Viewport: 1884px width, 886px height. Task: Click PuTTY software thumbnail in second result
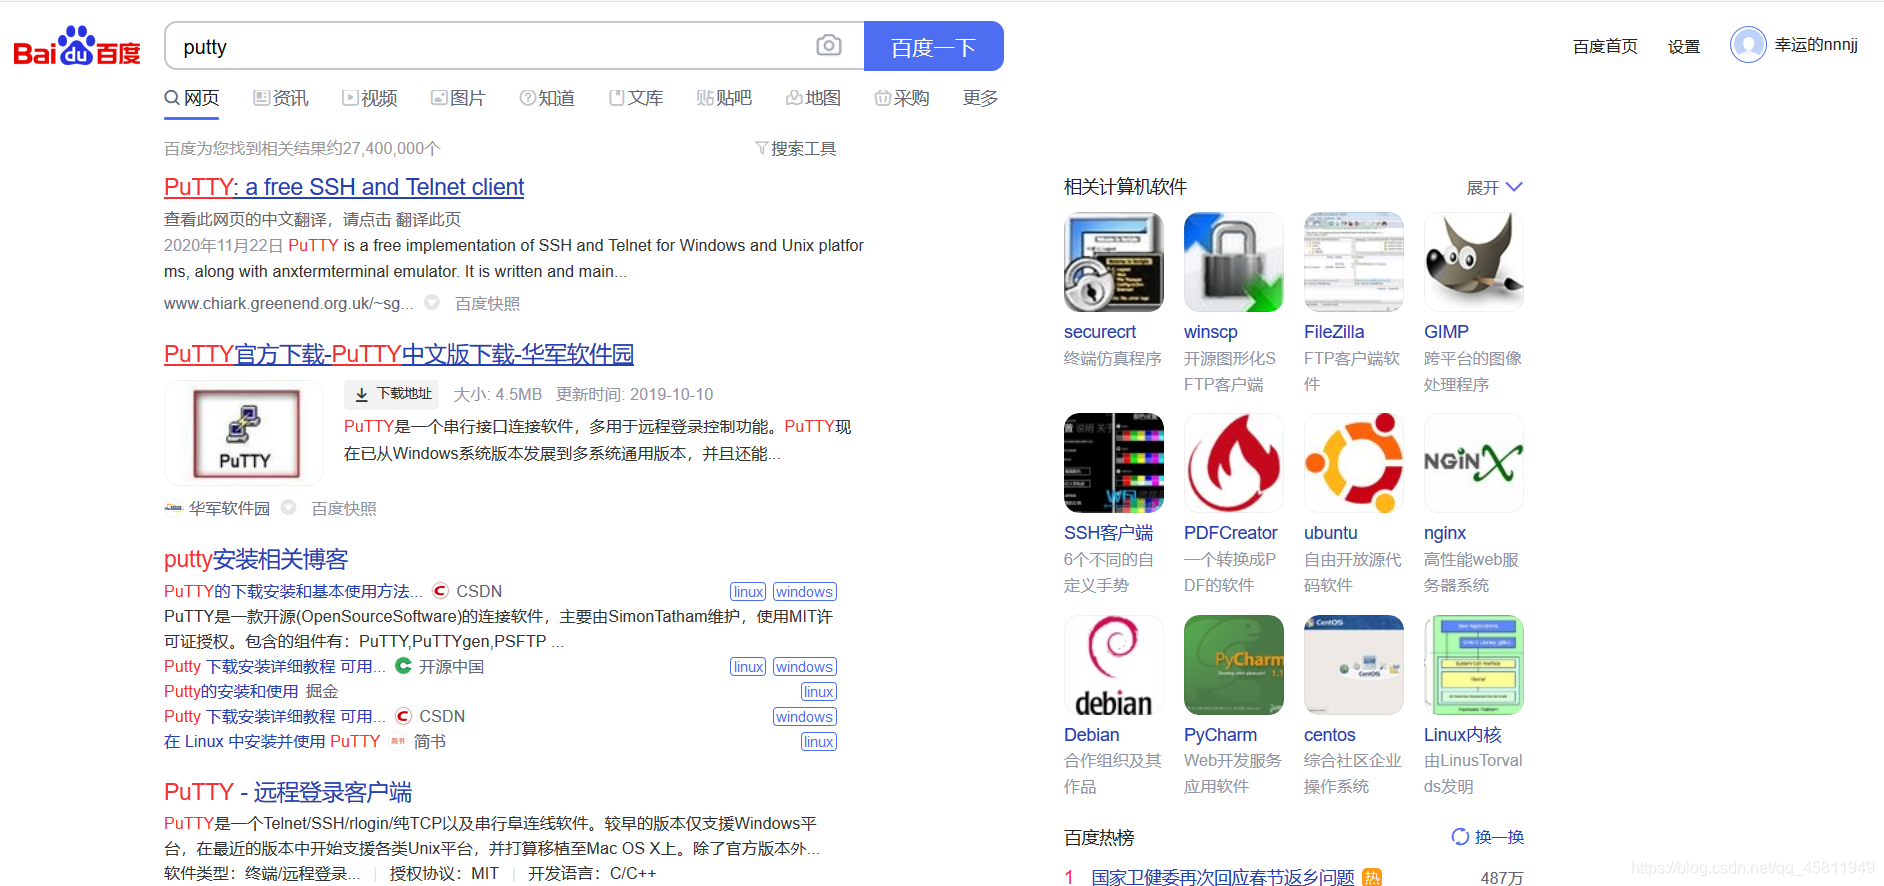point(244,433)
